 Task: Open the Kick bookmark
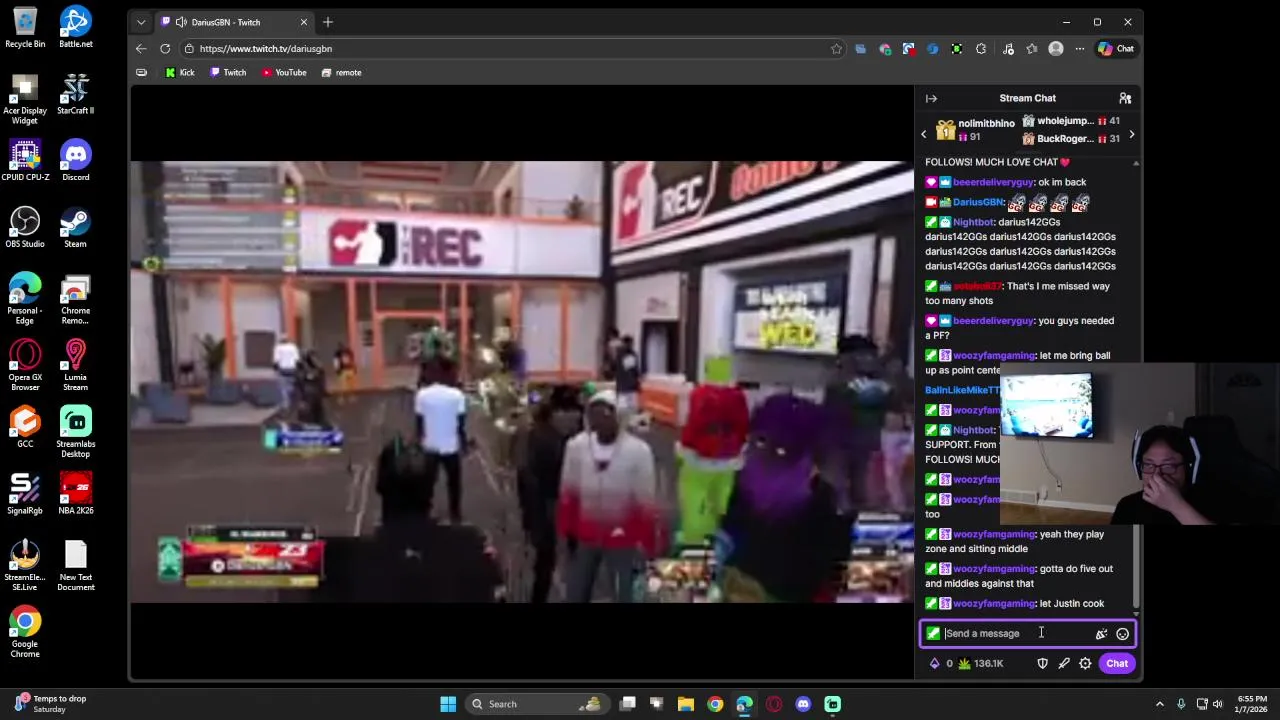pos(180,72)
